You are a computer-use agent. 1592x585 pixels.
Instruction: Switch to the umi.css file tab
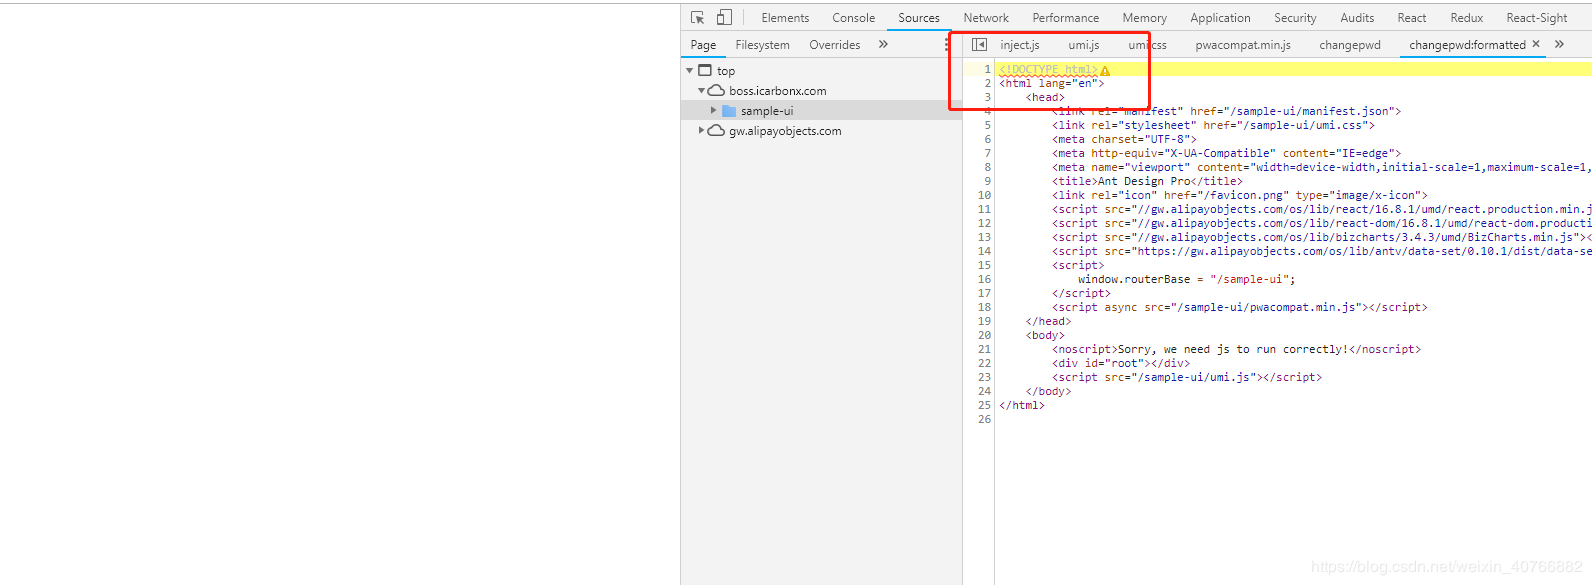tap(1147, 45)
